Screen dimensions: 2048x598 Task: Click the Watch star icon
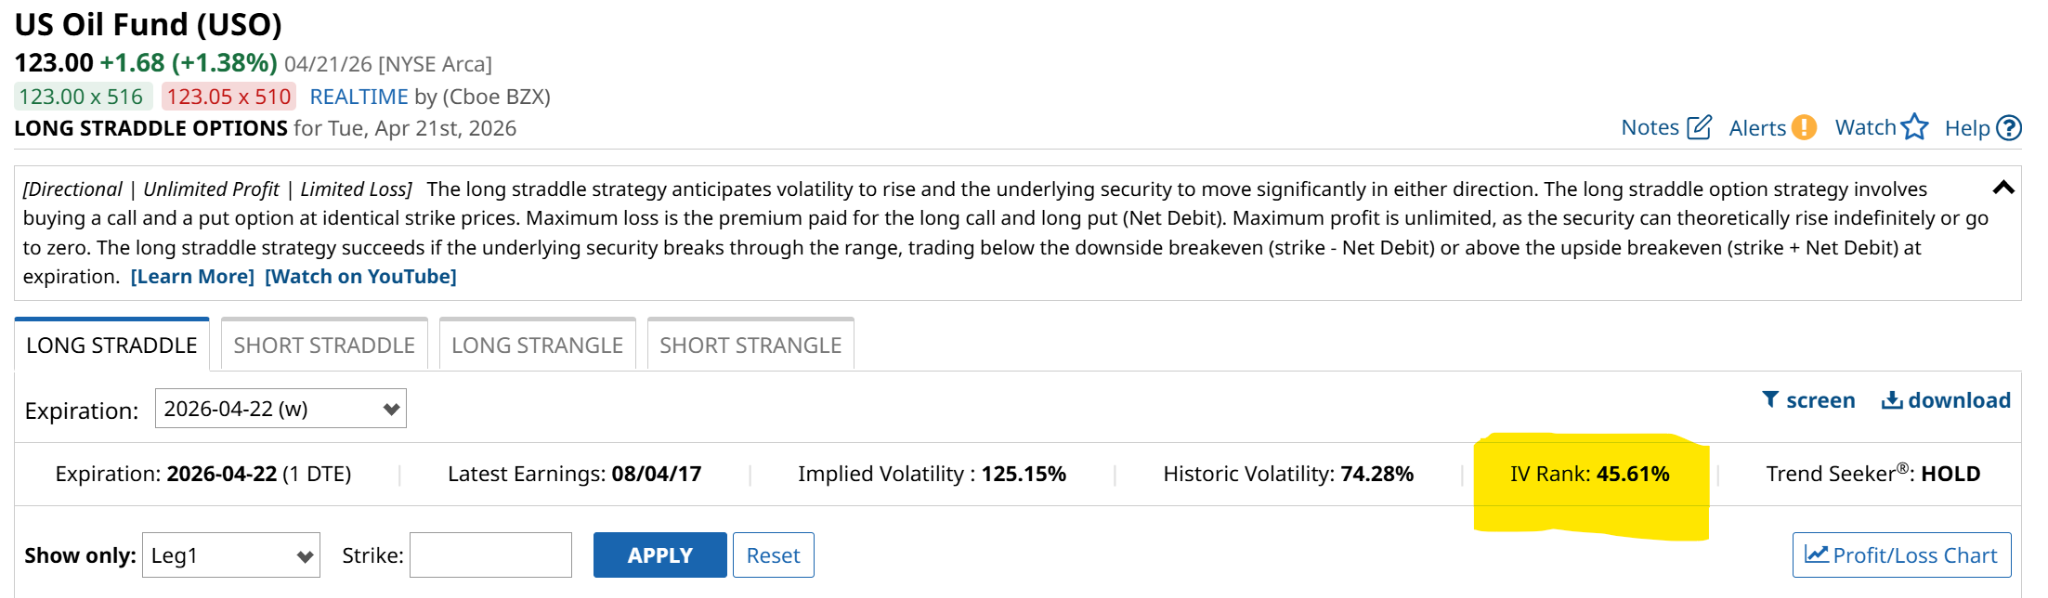(1915, 127)
